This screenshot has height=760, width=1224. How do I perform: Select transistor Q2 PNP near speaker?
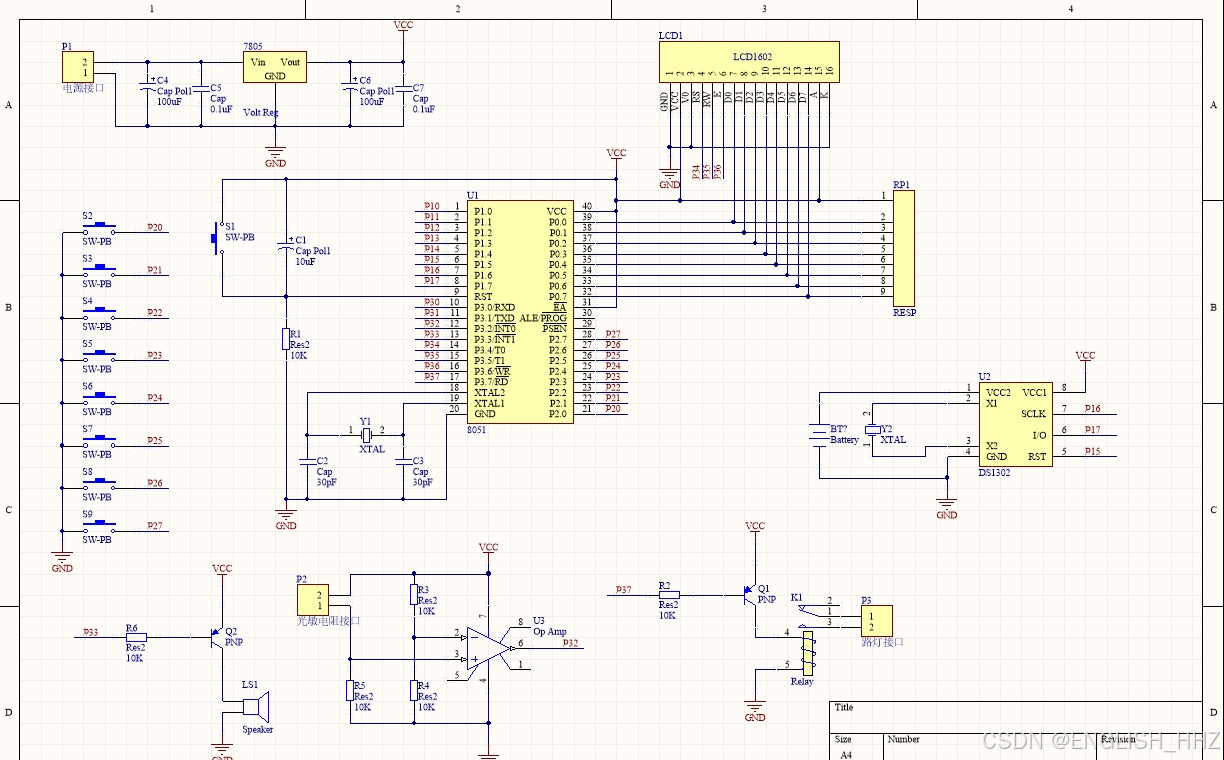pyautogui.click(x=217, y=636)
